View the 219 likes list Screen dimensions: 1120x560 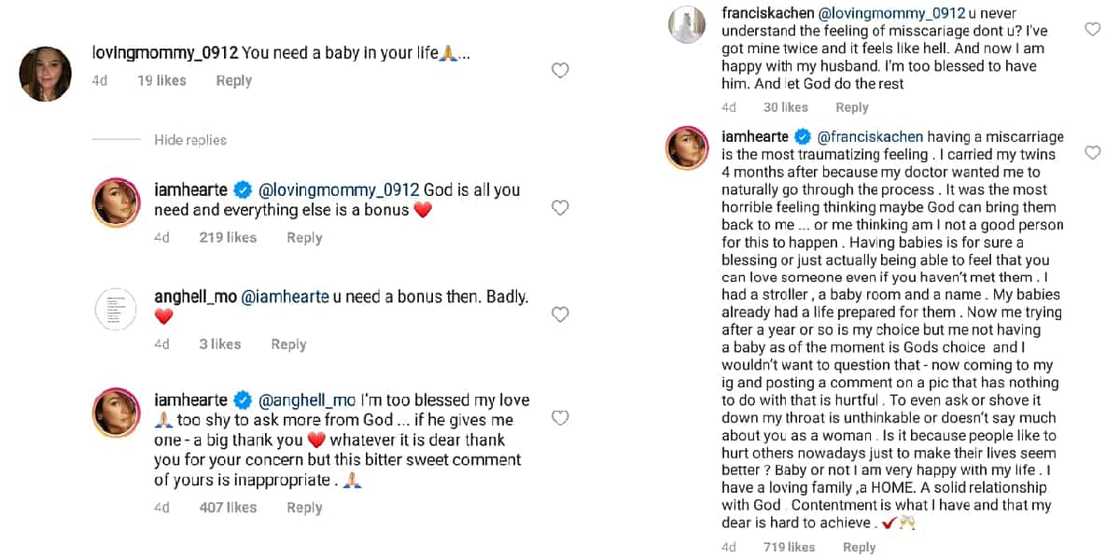227,237
